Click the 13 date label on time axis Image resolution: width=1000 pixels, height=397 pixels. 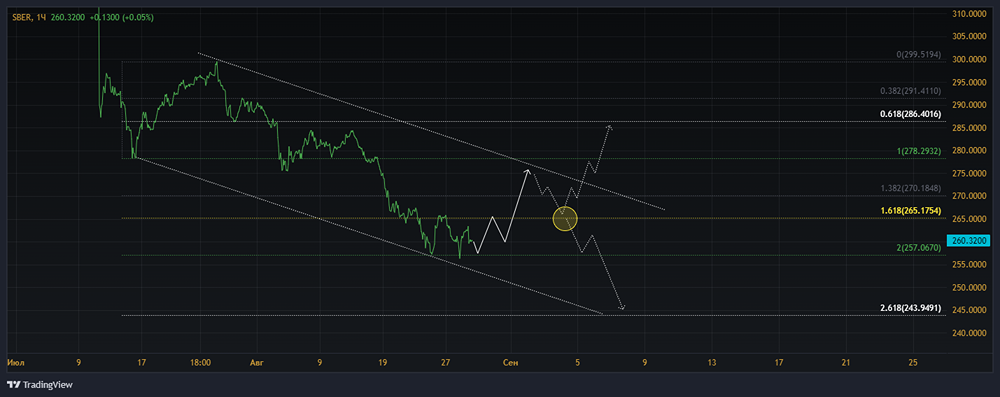point(712,363)
